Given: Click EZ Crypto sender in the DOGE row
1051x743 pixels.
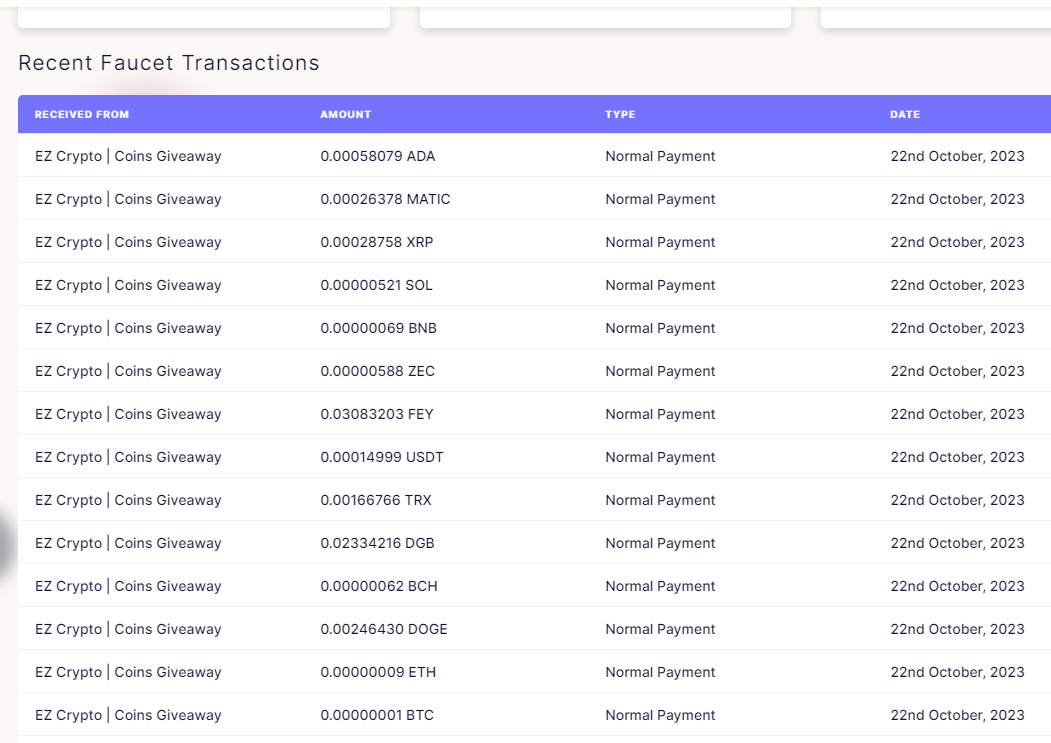Looking at the screenshot, I should [x=128, y=628].
